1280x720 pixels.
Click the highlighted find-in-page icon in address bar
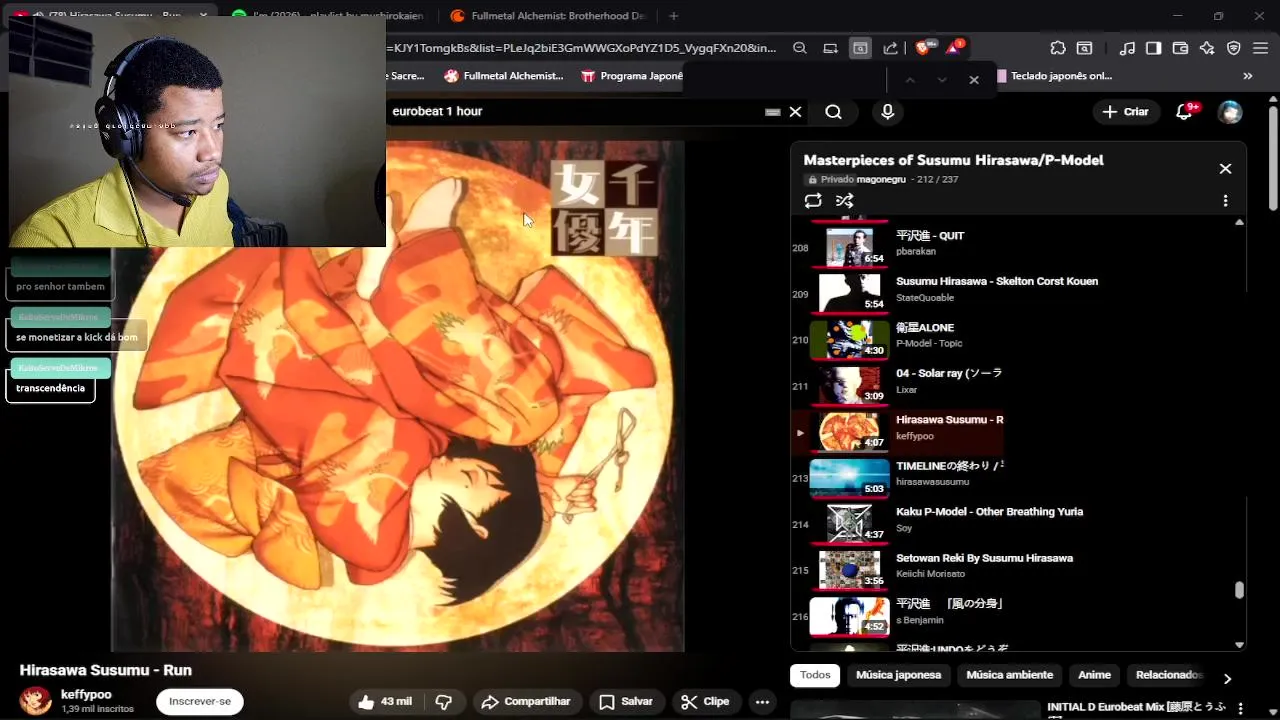[x=860, y=48]
